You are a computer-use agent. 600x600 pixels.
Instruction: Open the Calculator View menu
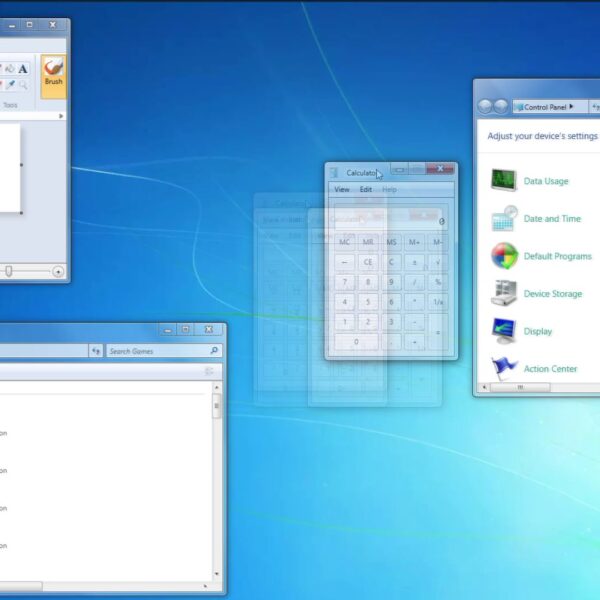click(x=342, y=189)
